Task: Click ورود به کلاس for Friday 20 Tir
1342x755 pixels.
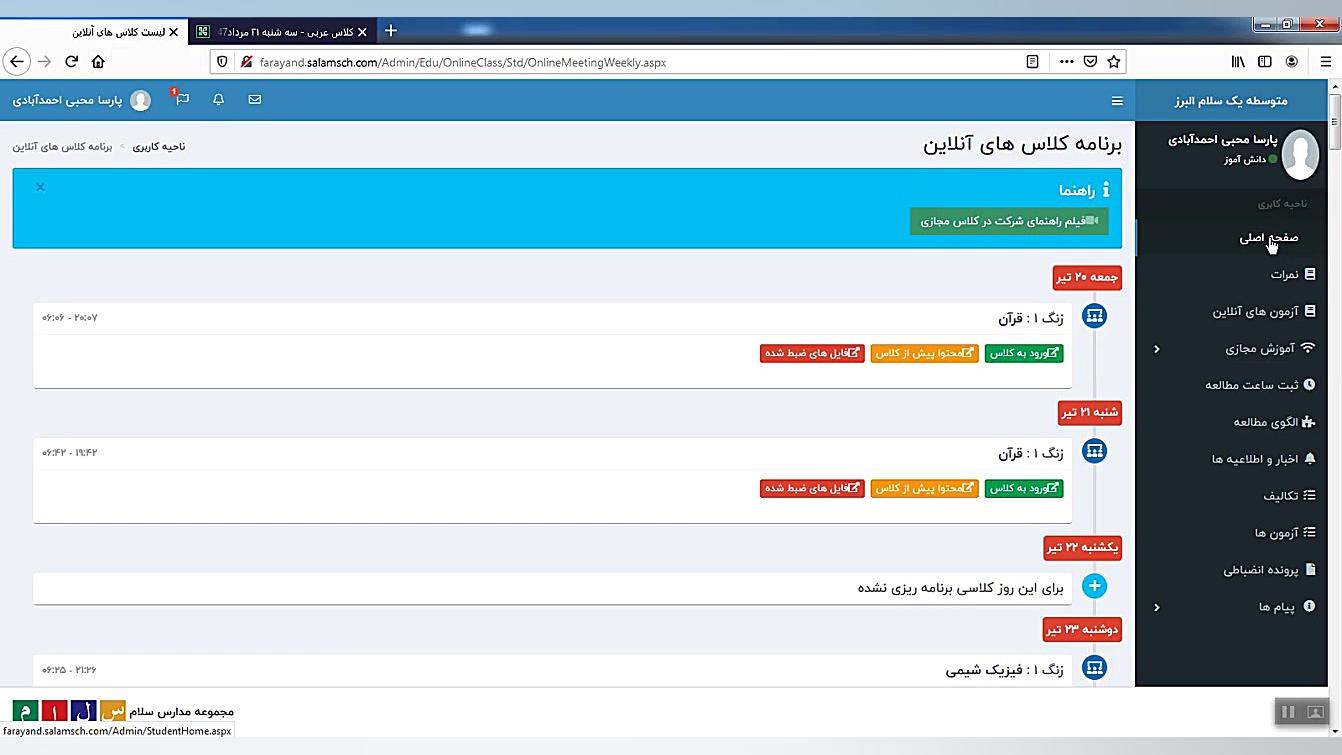Action: (1024, 353)
